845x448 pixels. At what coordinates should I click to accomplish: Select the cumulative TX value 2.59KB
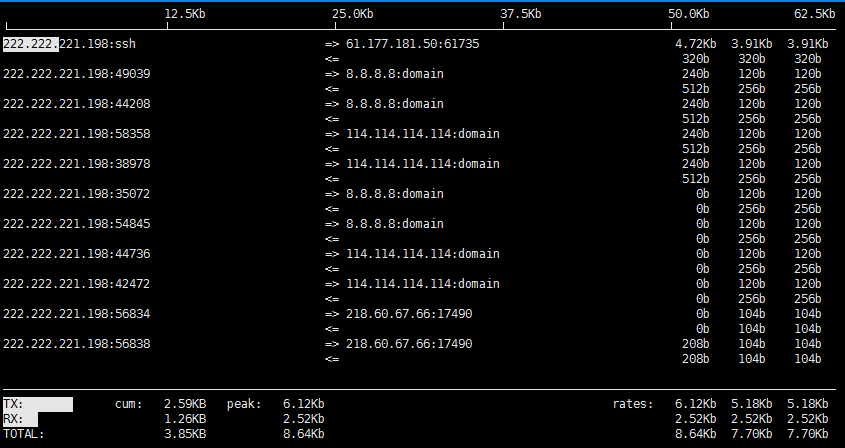[x=185, y=404]
